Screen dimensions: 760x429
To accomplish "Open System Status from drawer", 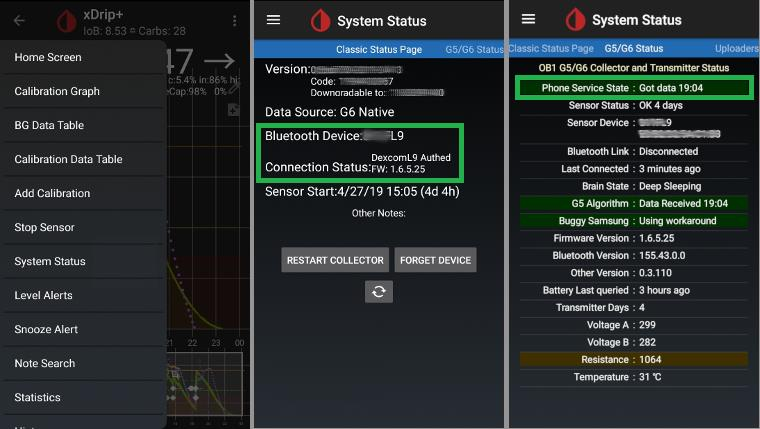I will (x=83, y=261).
